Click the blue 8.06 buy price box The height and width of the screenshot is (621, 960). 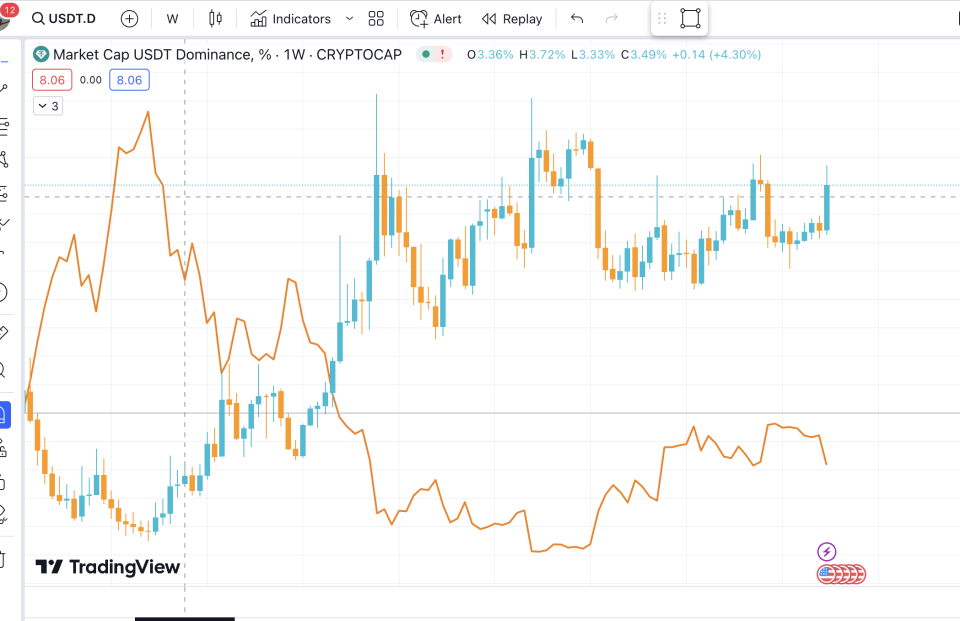129,80
